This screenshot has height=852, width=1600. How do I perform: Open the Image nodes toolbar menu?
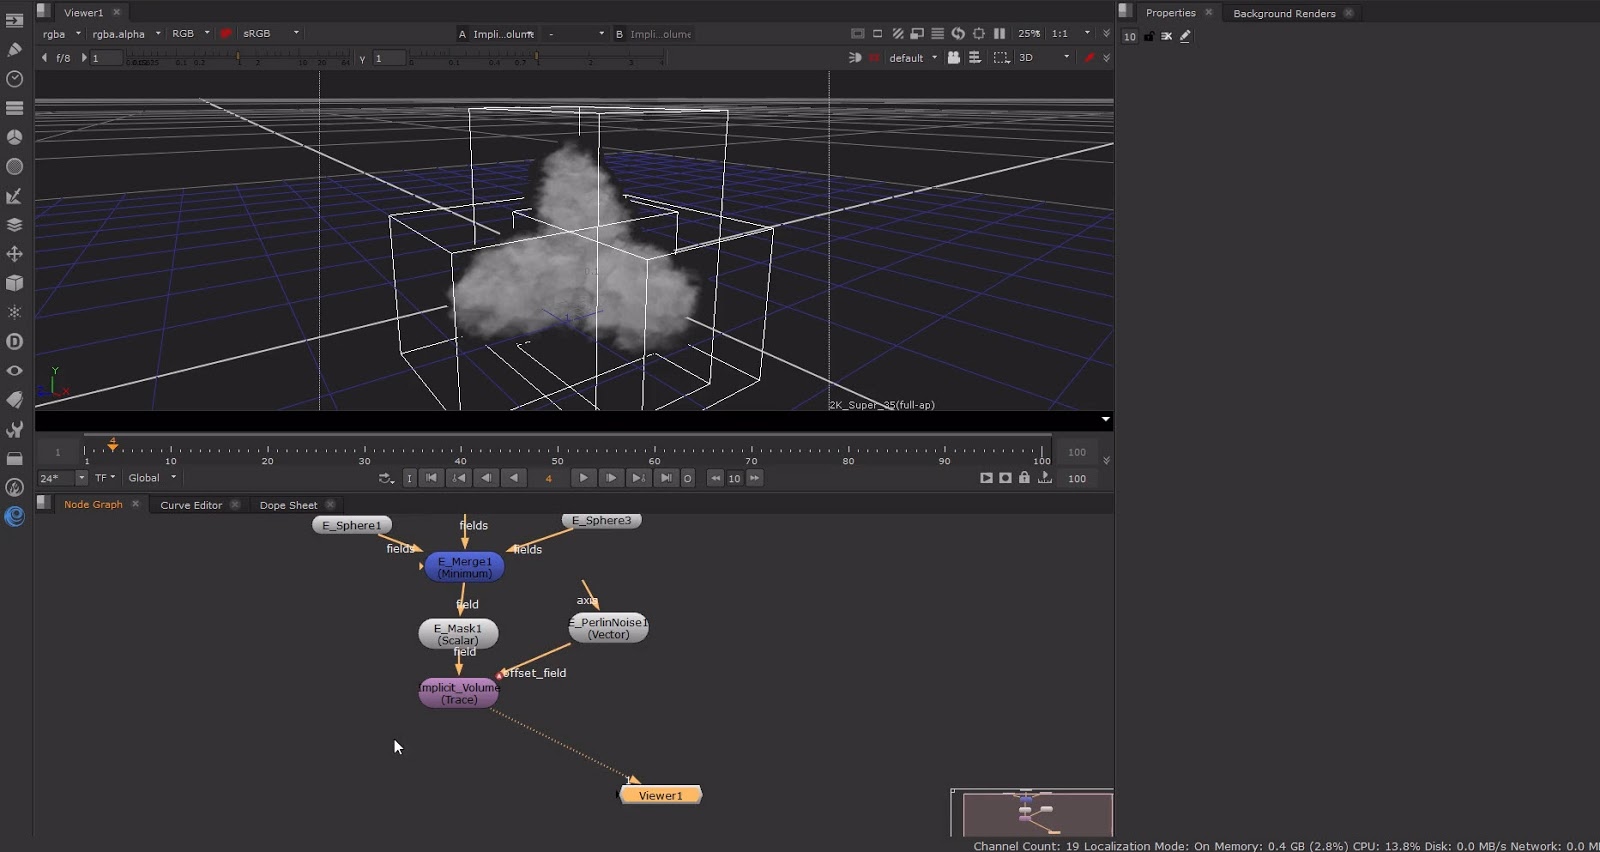click(x=14, y=20)
